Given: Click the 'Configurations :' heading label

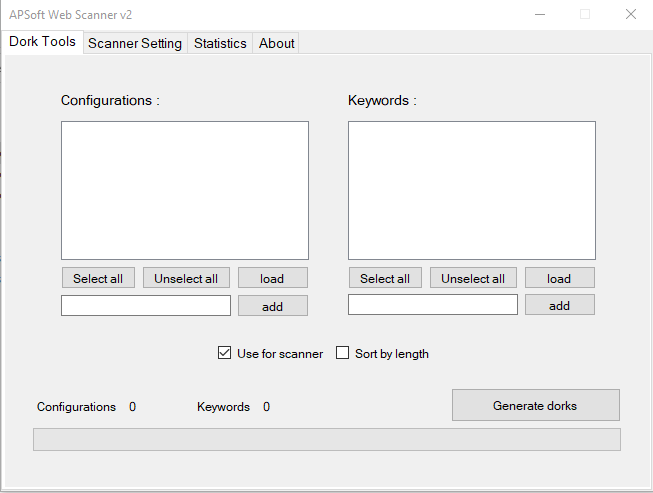Looking at the screenshot, I should (110, 100).
